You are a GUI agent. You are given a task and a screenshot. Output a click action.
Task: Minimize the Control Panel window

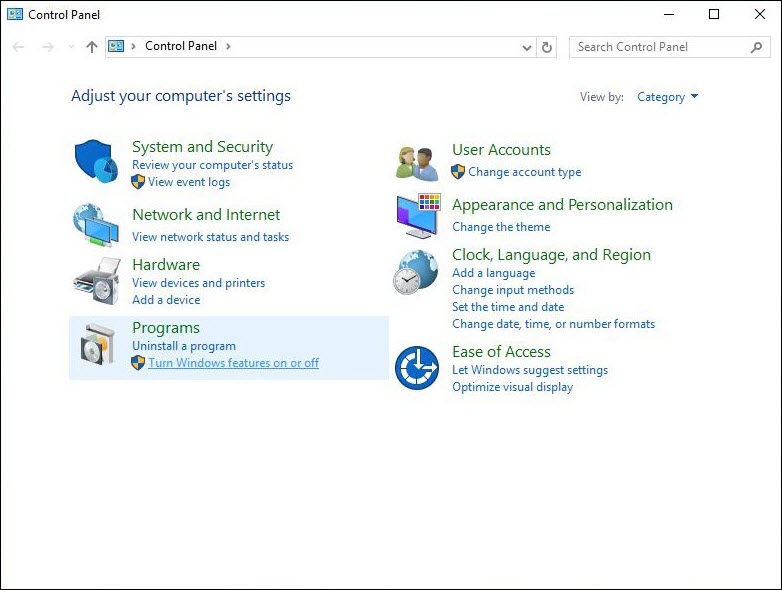click(x=669, y=14)
